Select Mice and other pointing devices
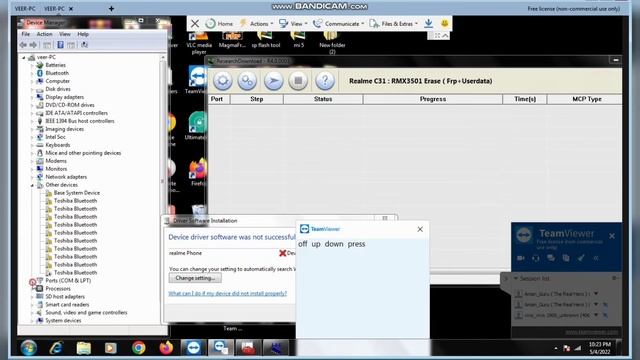The width and height of the screenshot is (640, 360). [x=83, y=153]
